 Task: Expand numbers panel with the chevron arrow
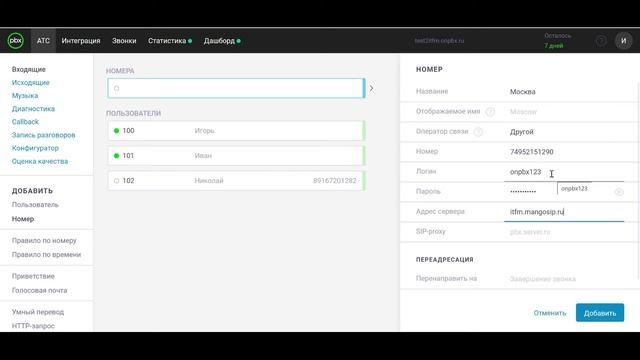[x=371, y=88]
